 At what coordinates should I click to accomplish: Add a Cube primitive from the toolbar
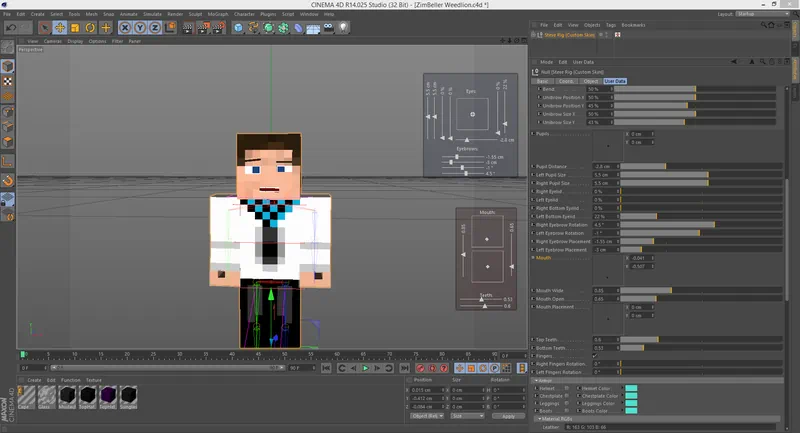[238, 28]
